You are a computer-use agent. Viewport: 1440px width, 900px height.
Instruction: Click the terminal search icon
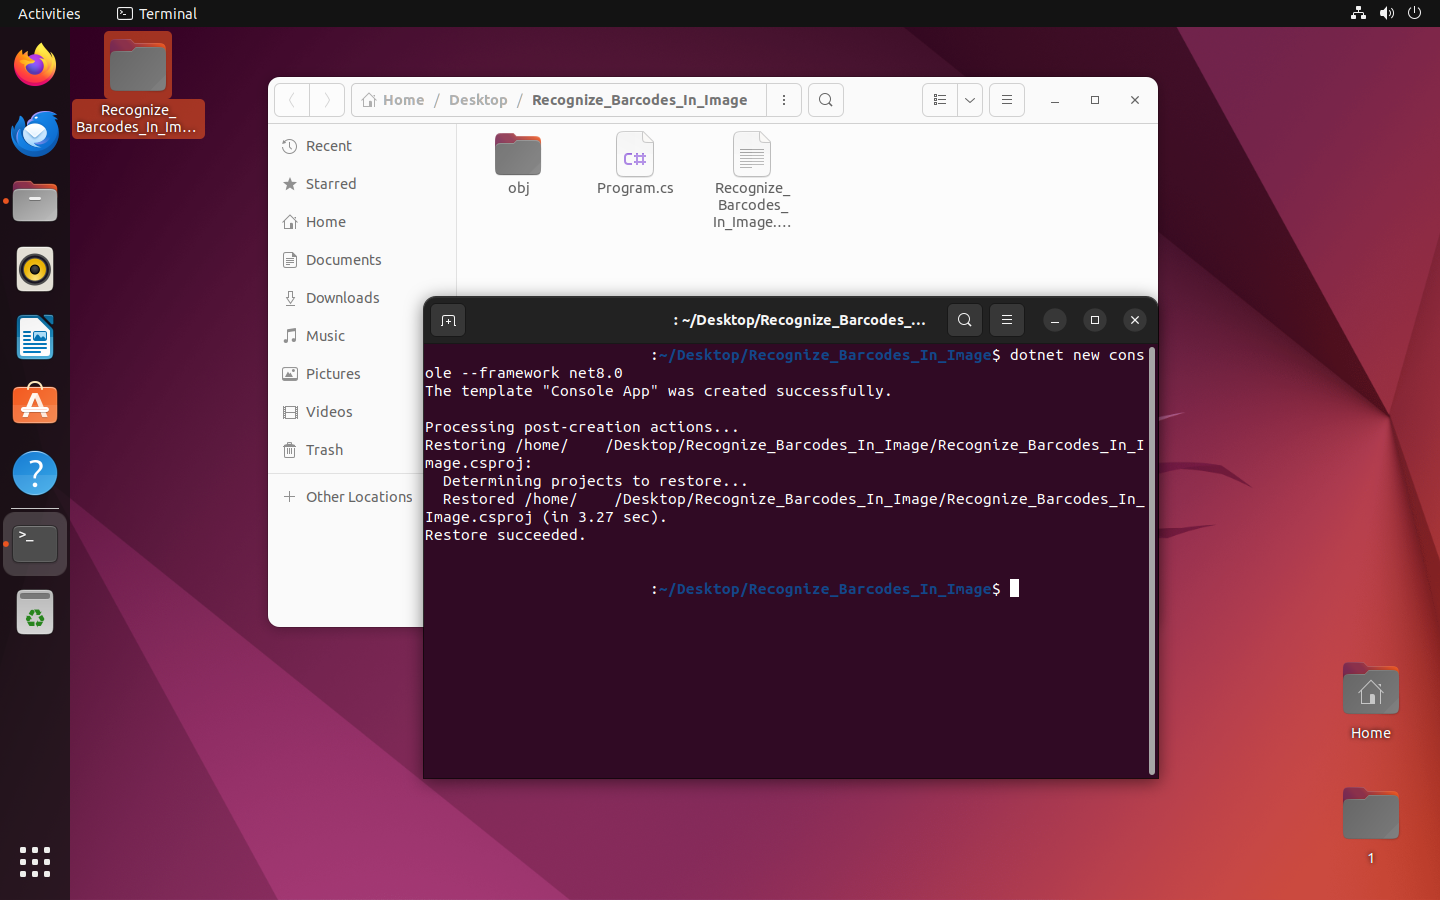tap(964, 320)
